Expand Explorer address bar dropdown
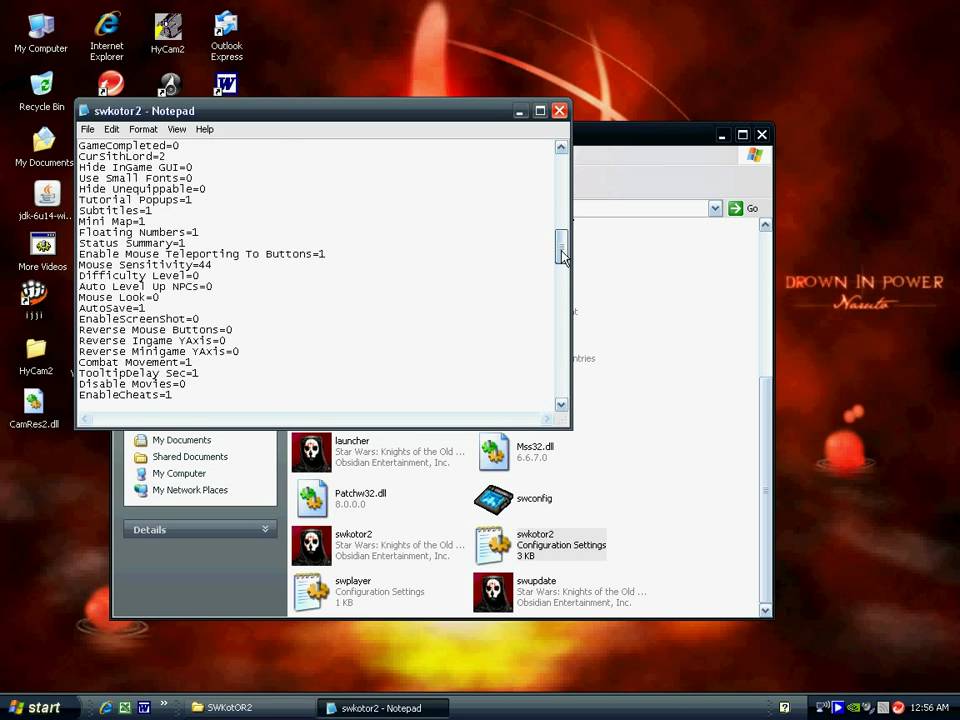Screen dimensions: 960x720 pyautogui.click(x=715, y=208)
